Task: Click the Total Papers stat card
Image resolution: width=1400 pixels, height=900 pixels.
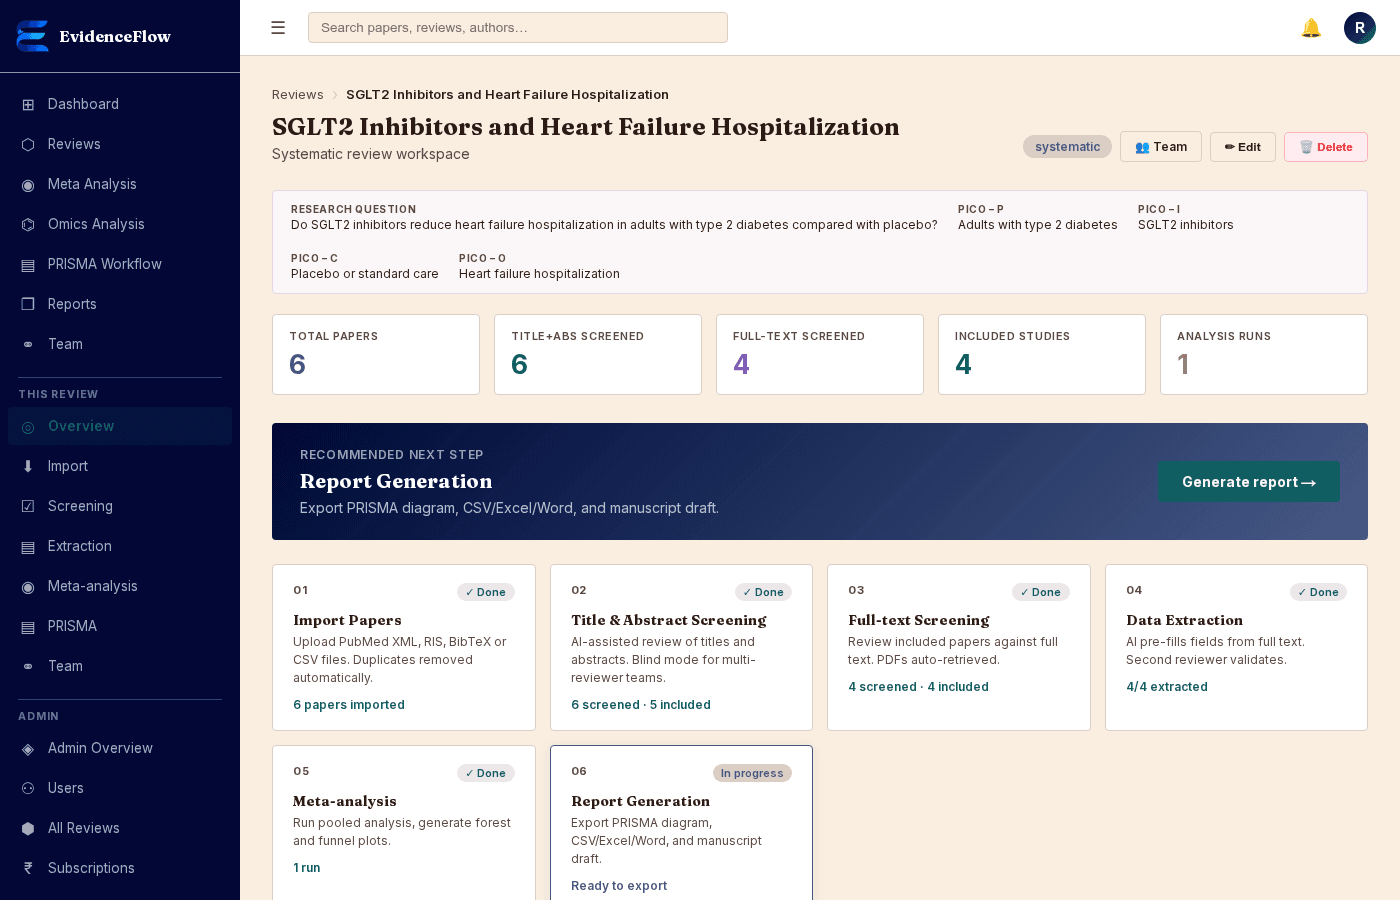Action: click(x=376, y=355)
